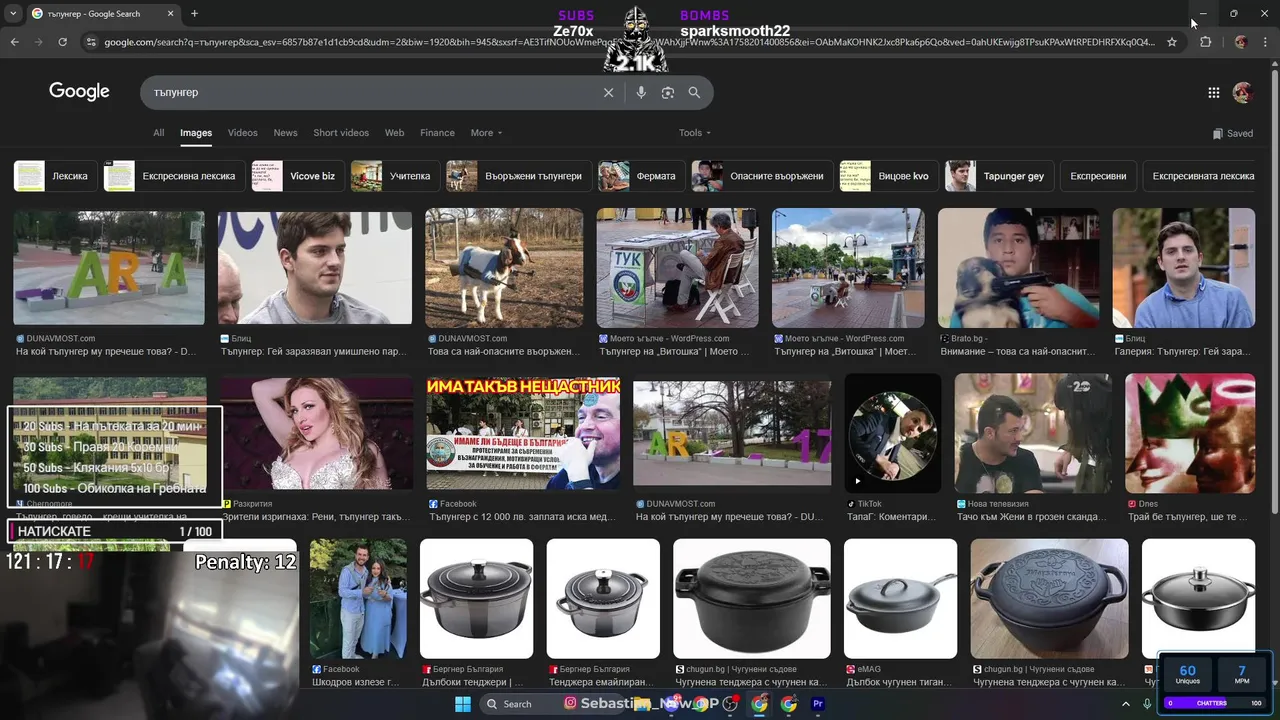Open 'Тъпунгер на „Витошка"' table image result
1280x720 pixels.
click(677, 267)
